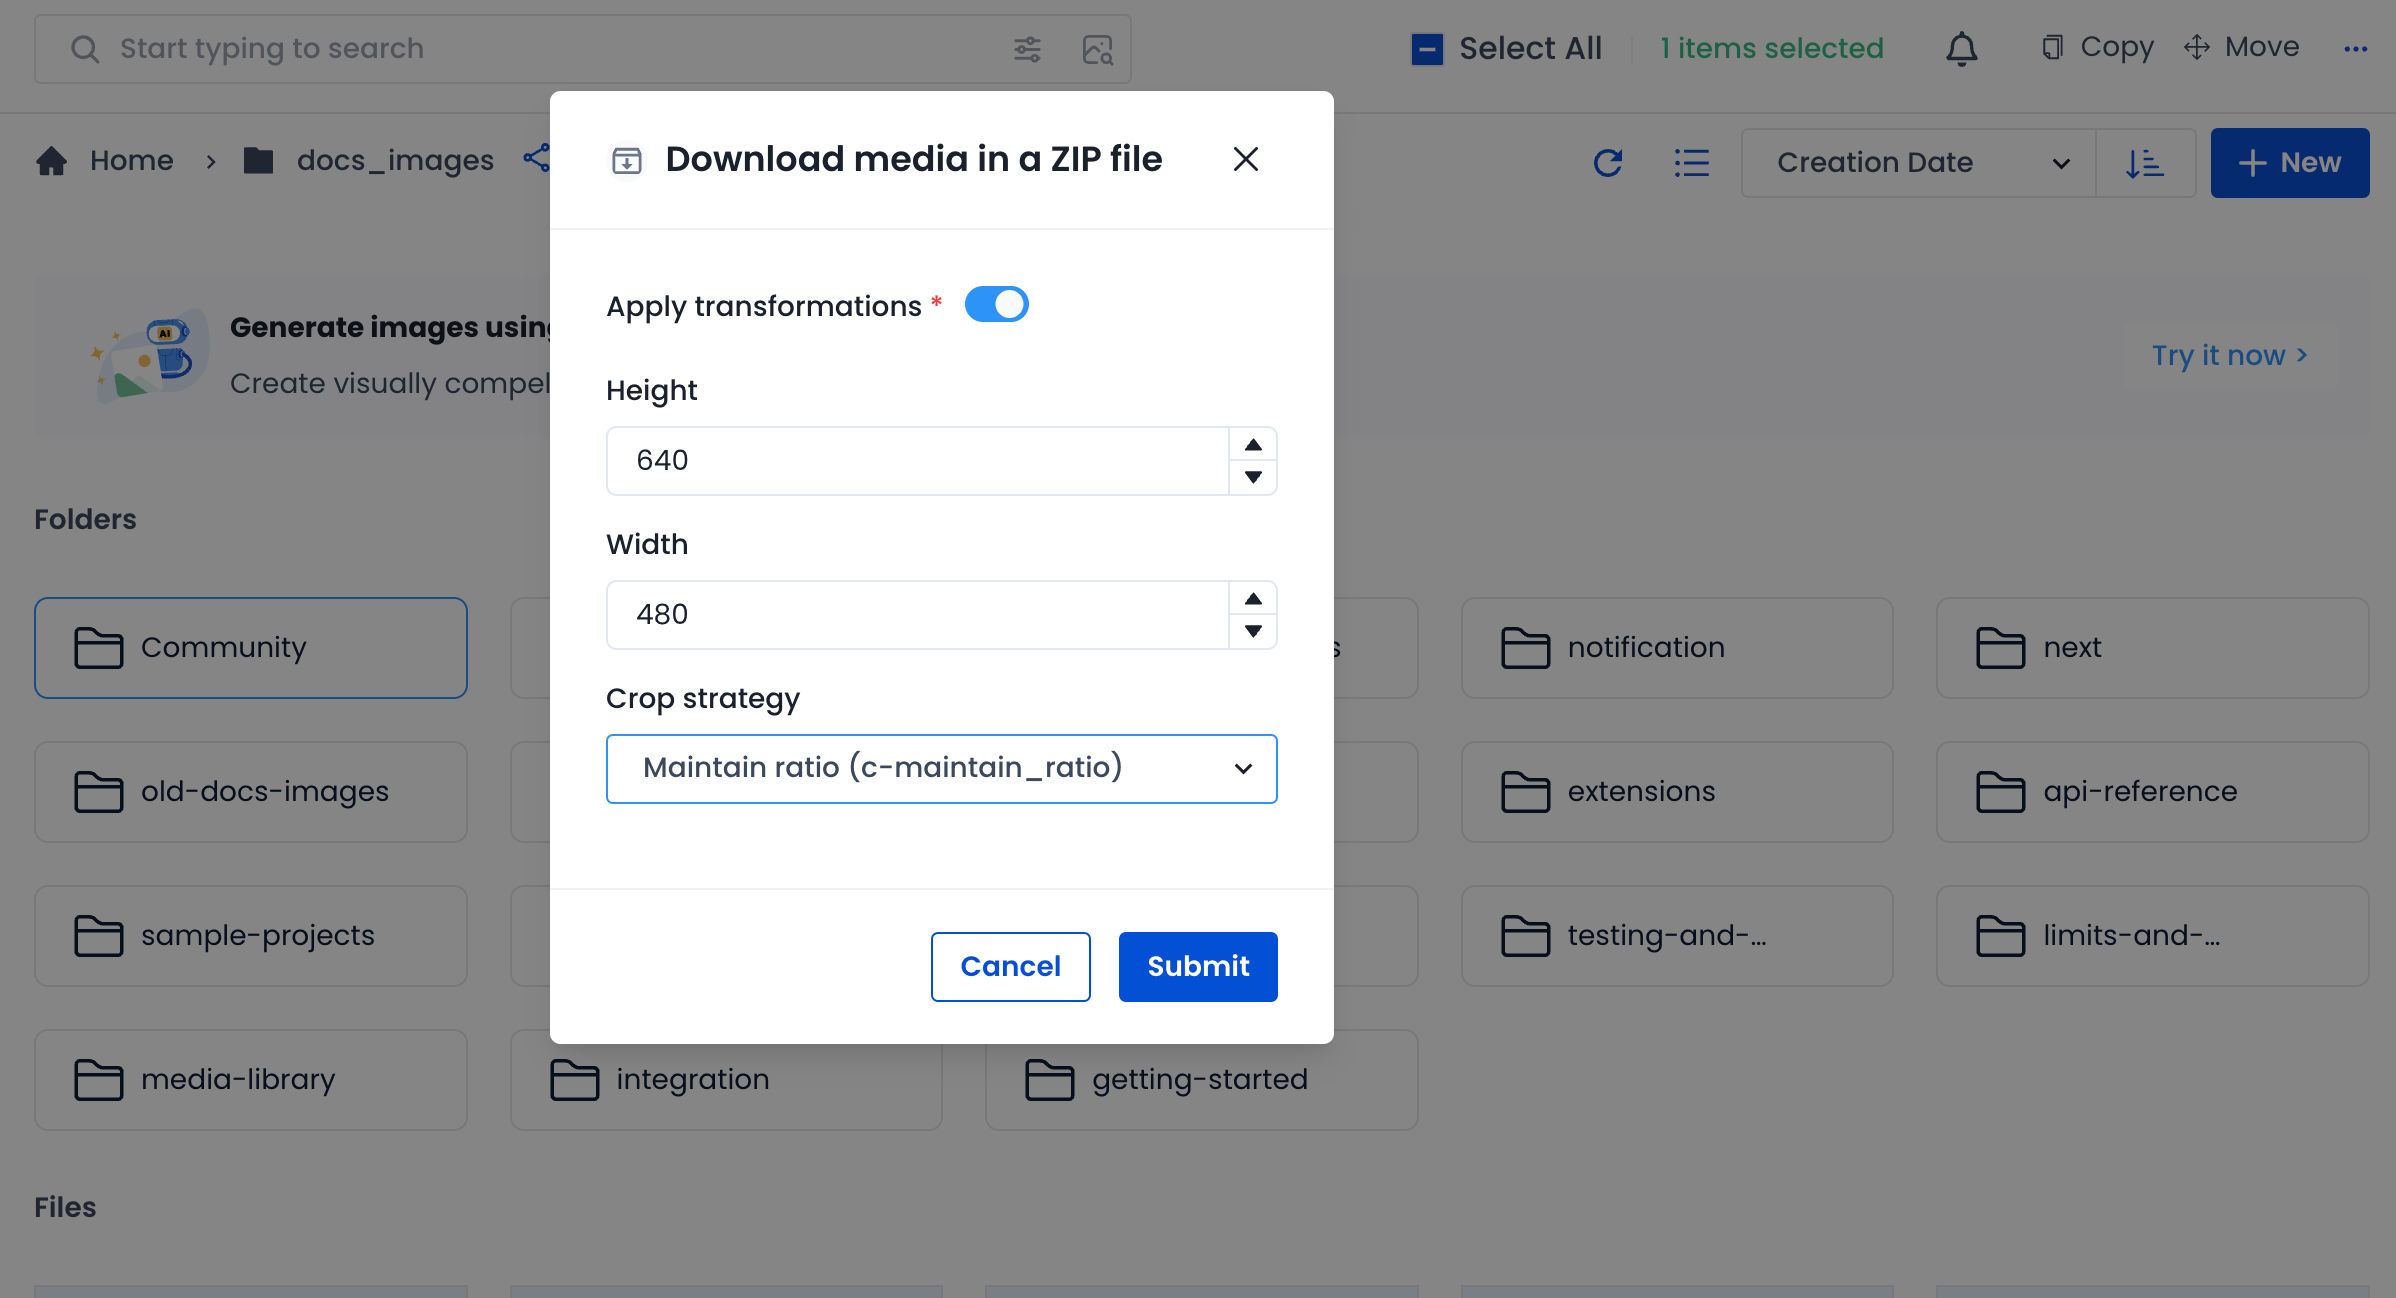Click into the Height input field
Image resolution: width=2396 pixels, height=1298 pixels.
(917, 461)
